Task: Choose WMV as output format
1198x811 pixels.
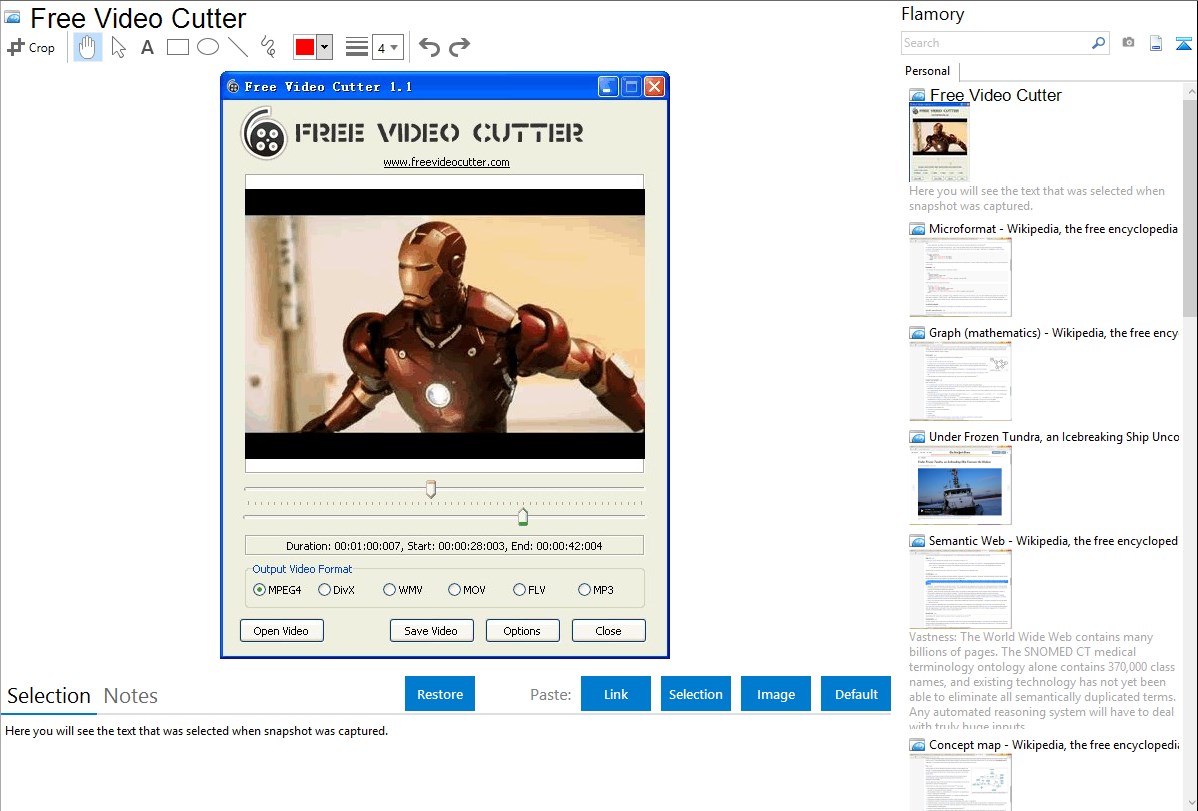Action: pos(403,590)
